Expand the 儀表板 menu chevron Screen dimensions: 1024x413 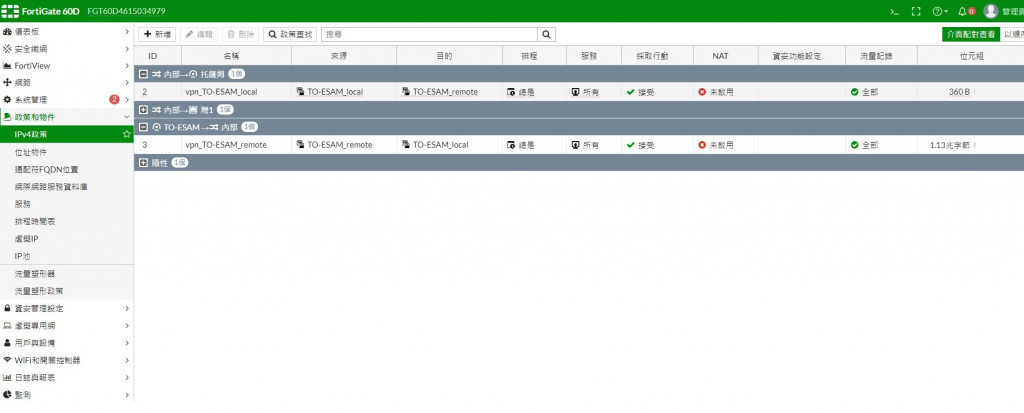coord(127,31)
